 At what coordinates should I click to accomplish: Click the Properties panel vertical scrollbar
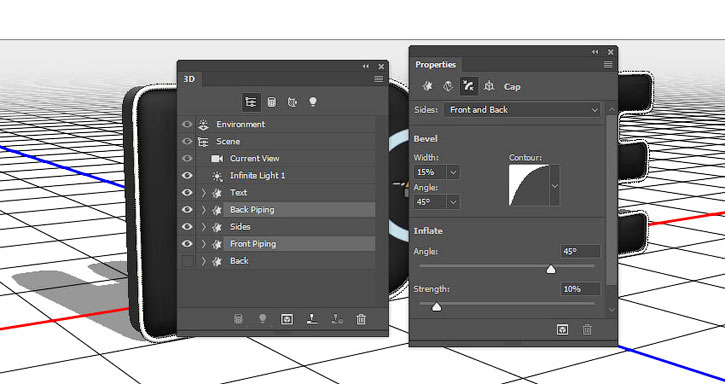[611, 199]
